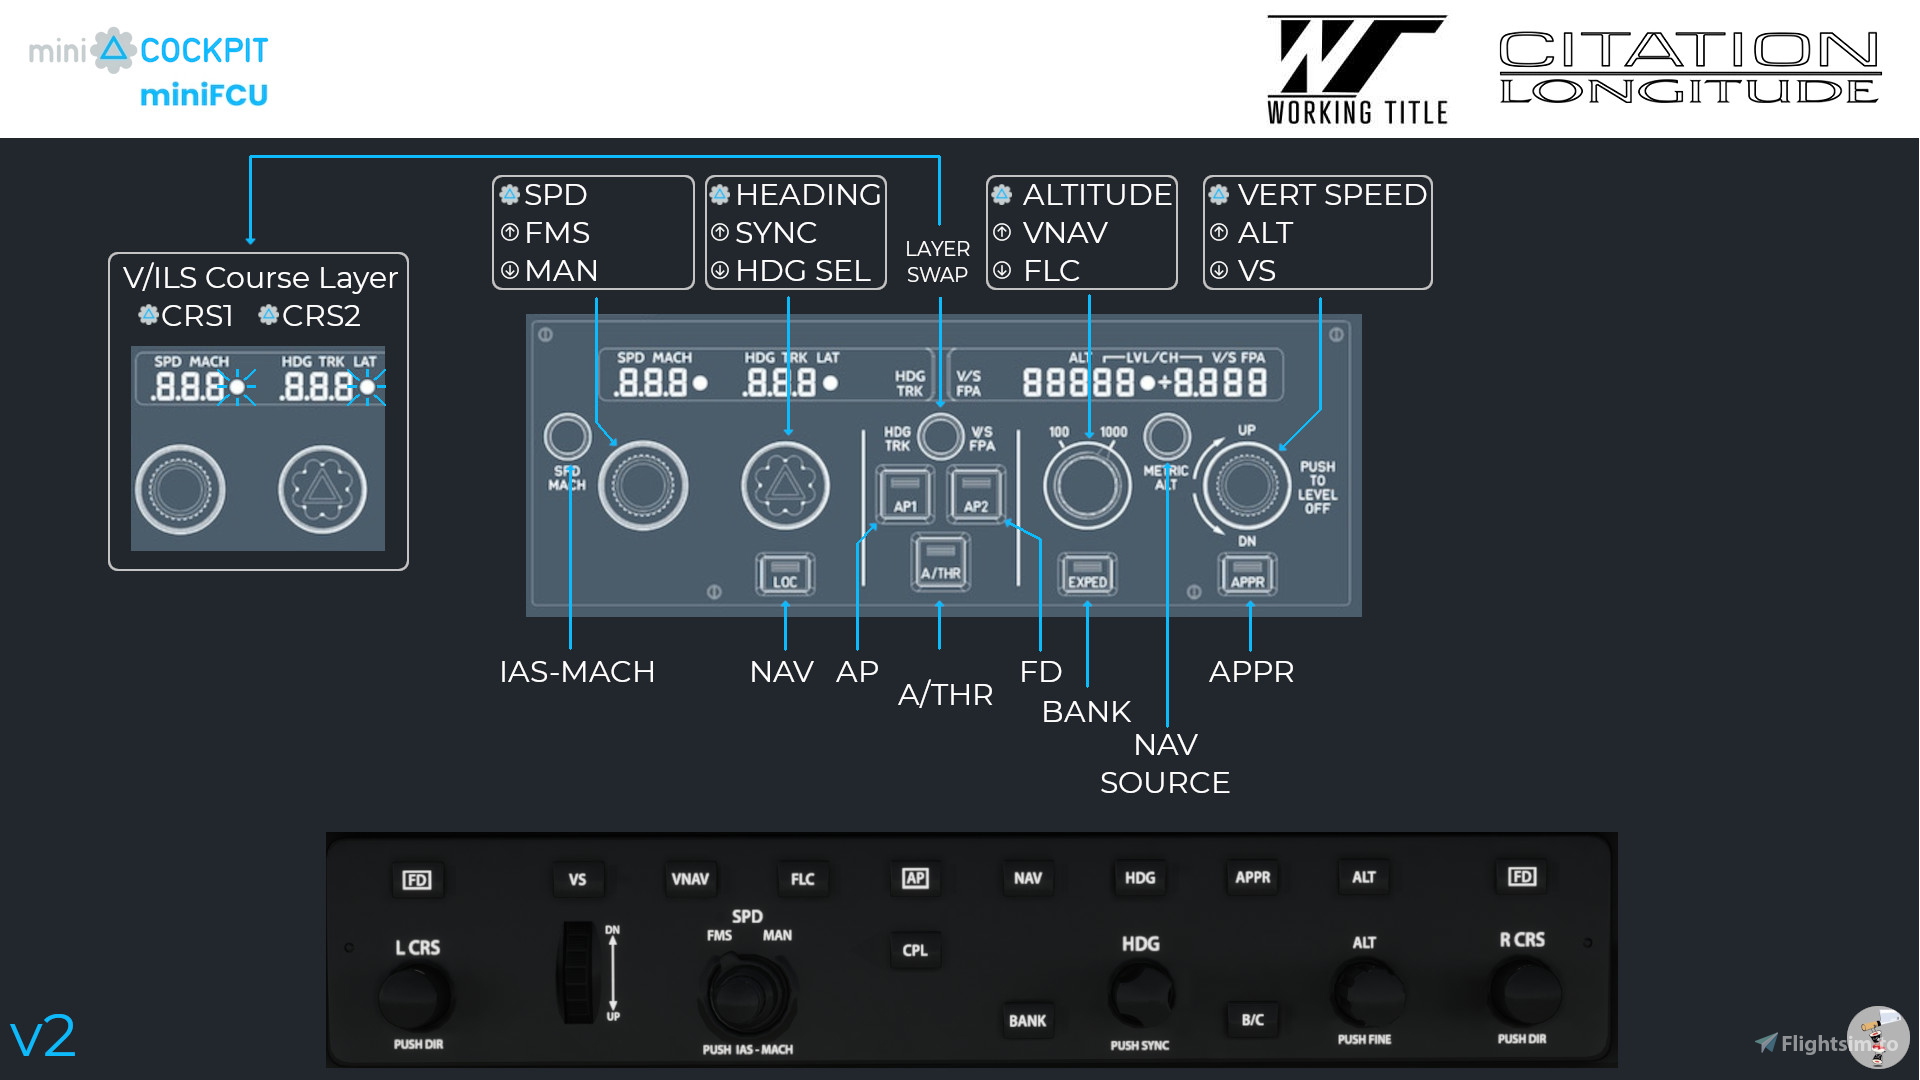Click the METRIC ALT round pushbutton

pyautogui.click(x=1166, y=437)
